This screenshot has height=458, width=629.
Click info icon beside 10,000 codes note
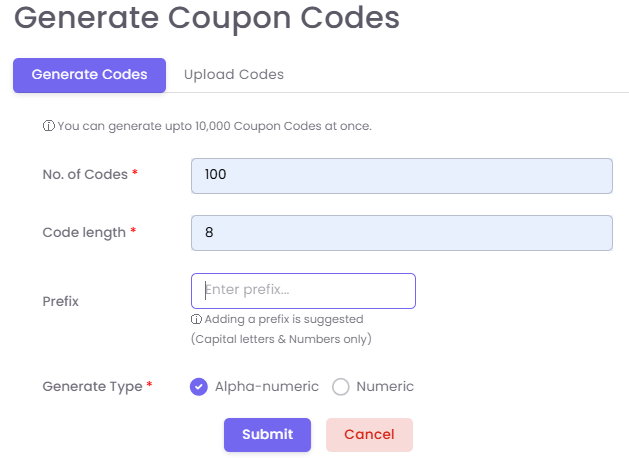[48, 127]
